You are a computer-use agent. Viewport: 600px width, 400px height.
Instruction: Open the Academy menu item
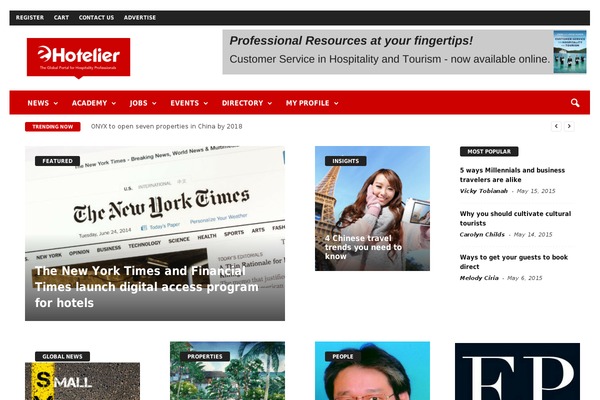[x=89, y=103]
